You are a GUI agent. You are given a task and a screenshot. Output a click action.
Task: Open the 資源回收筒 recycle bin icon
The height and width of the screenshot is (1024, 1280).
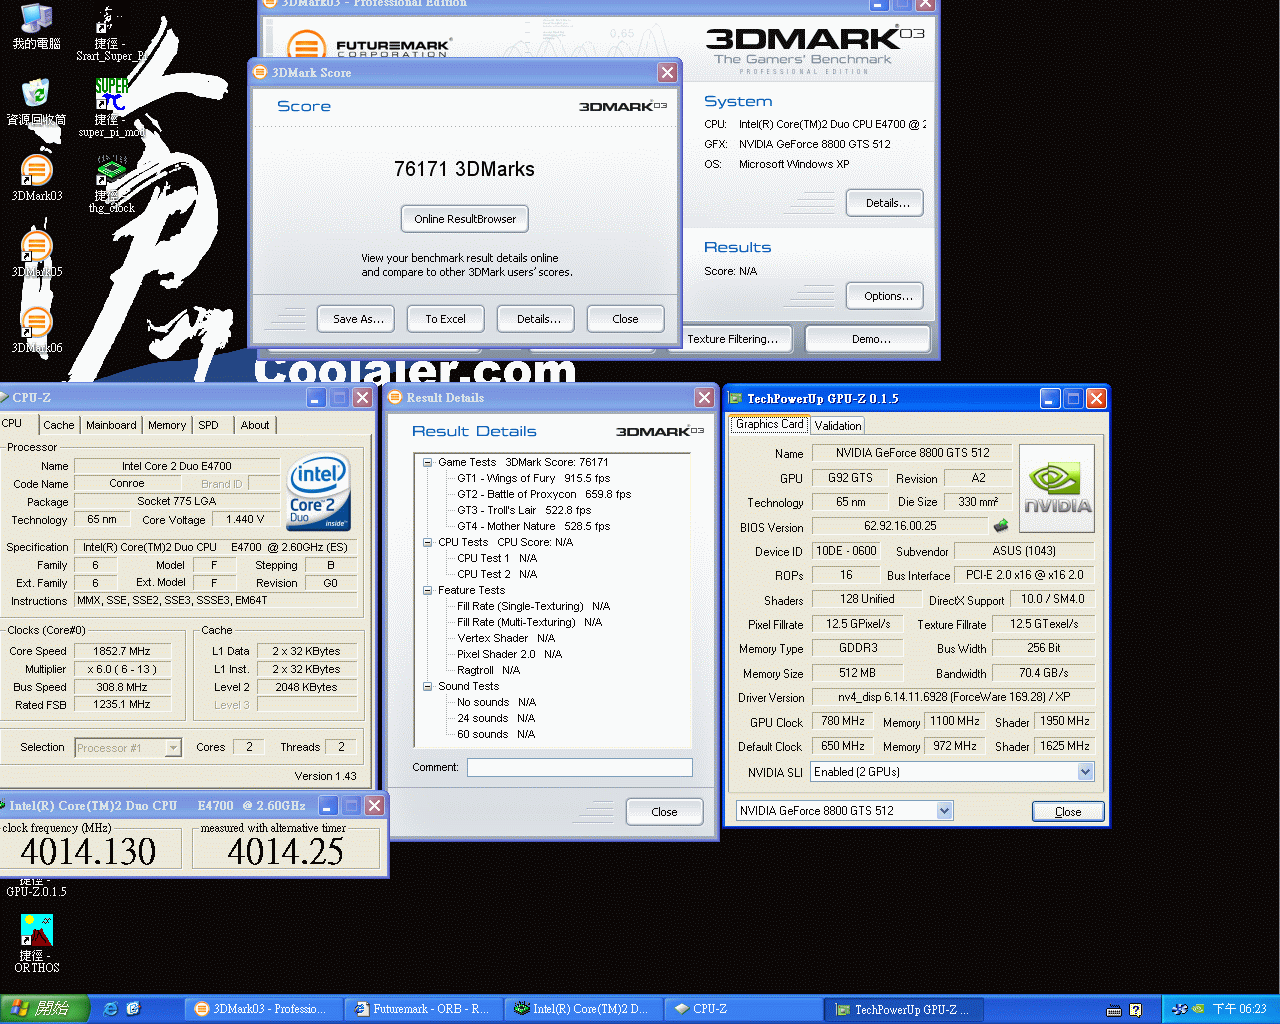(36, 102)
